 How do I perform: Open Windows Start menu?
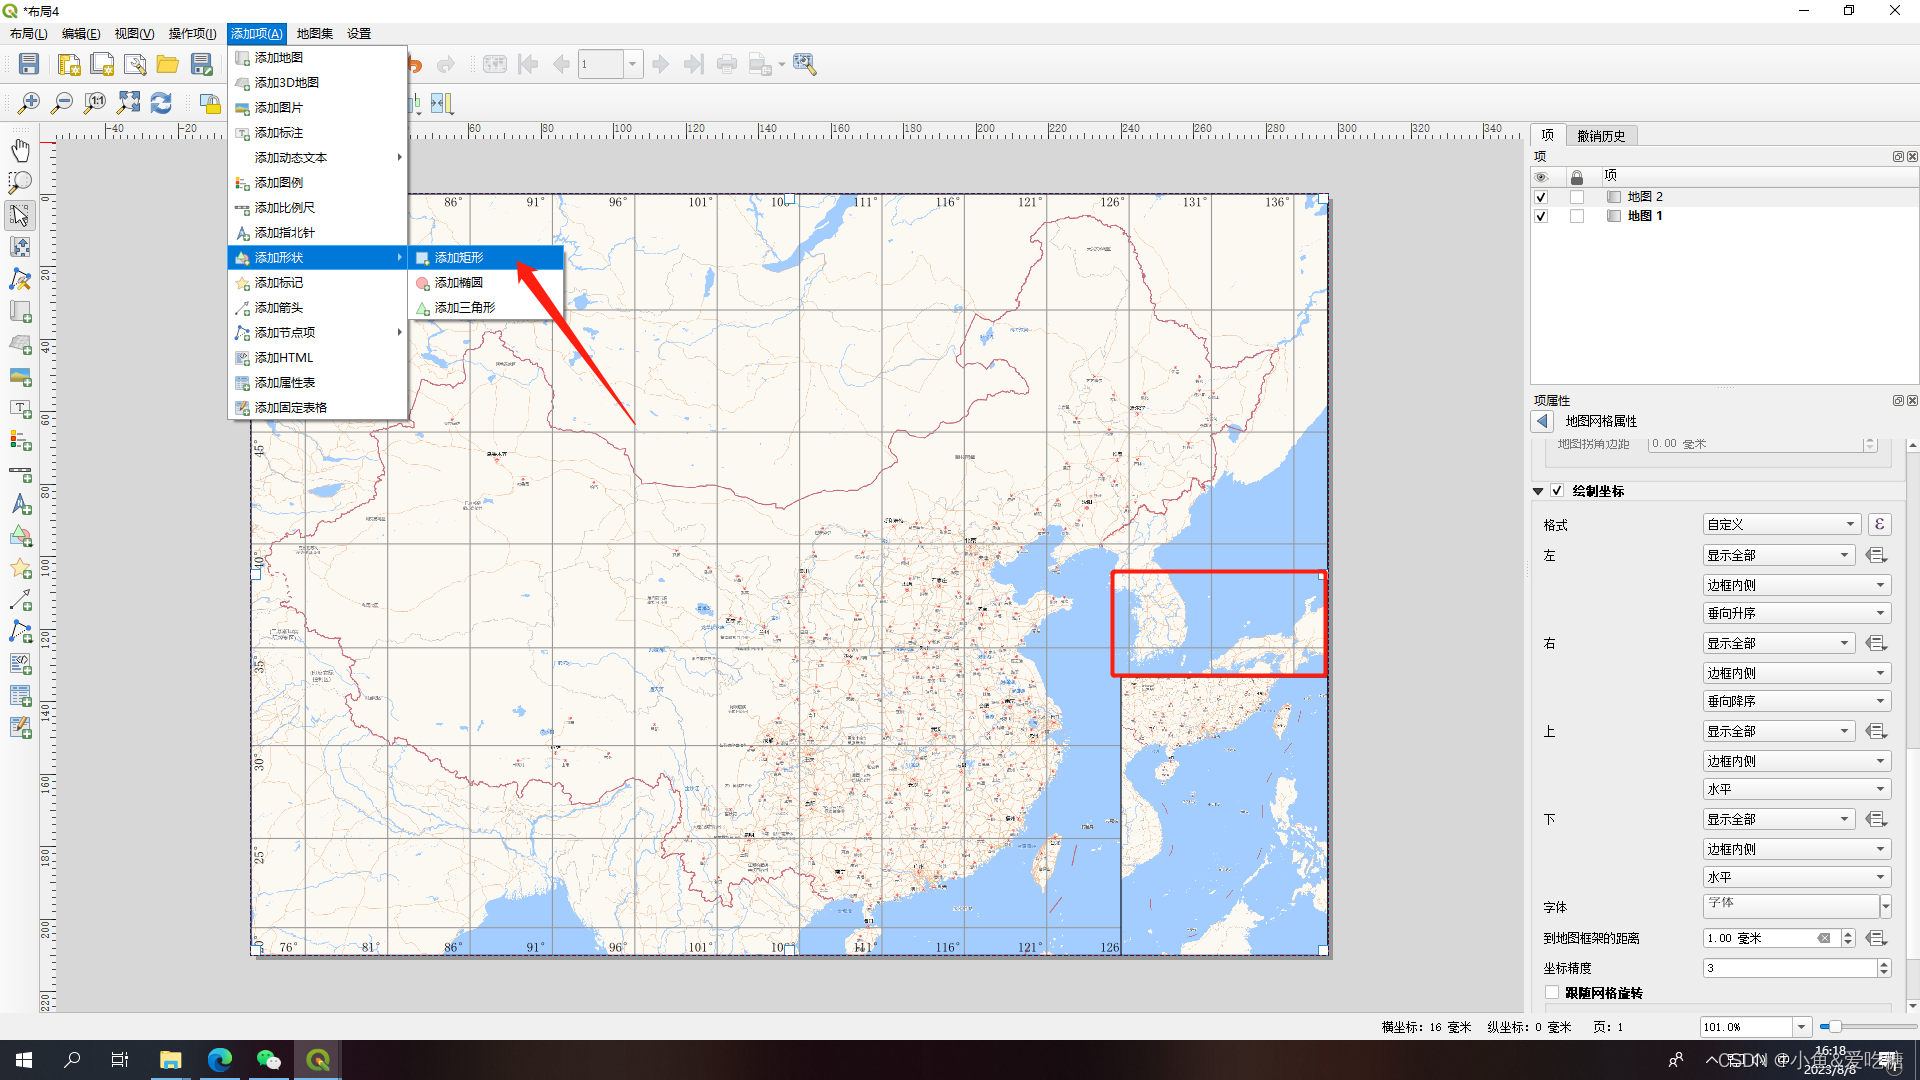[24, 1060]
